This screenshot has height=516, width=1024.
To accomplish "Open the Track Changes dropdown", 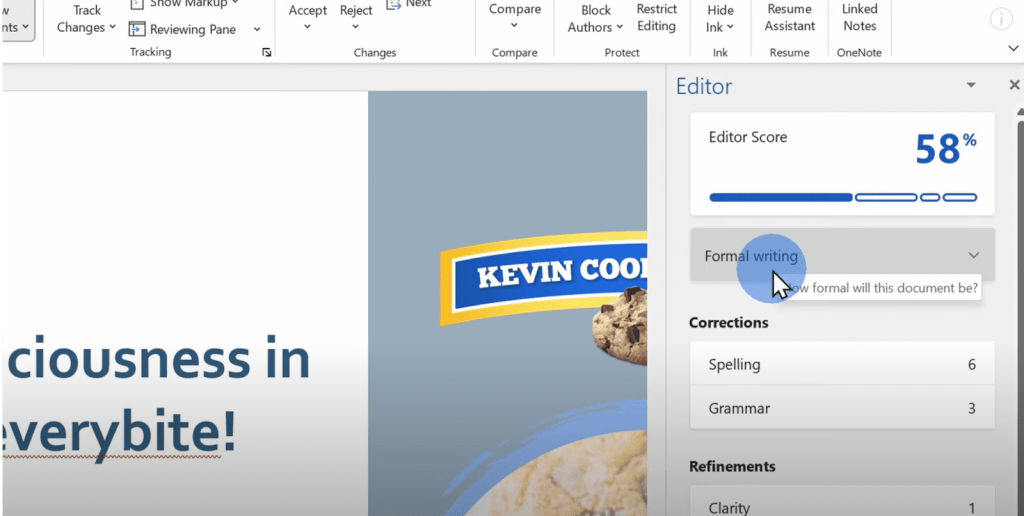I will [x=86, y=18].
